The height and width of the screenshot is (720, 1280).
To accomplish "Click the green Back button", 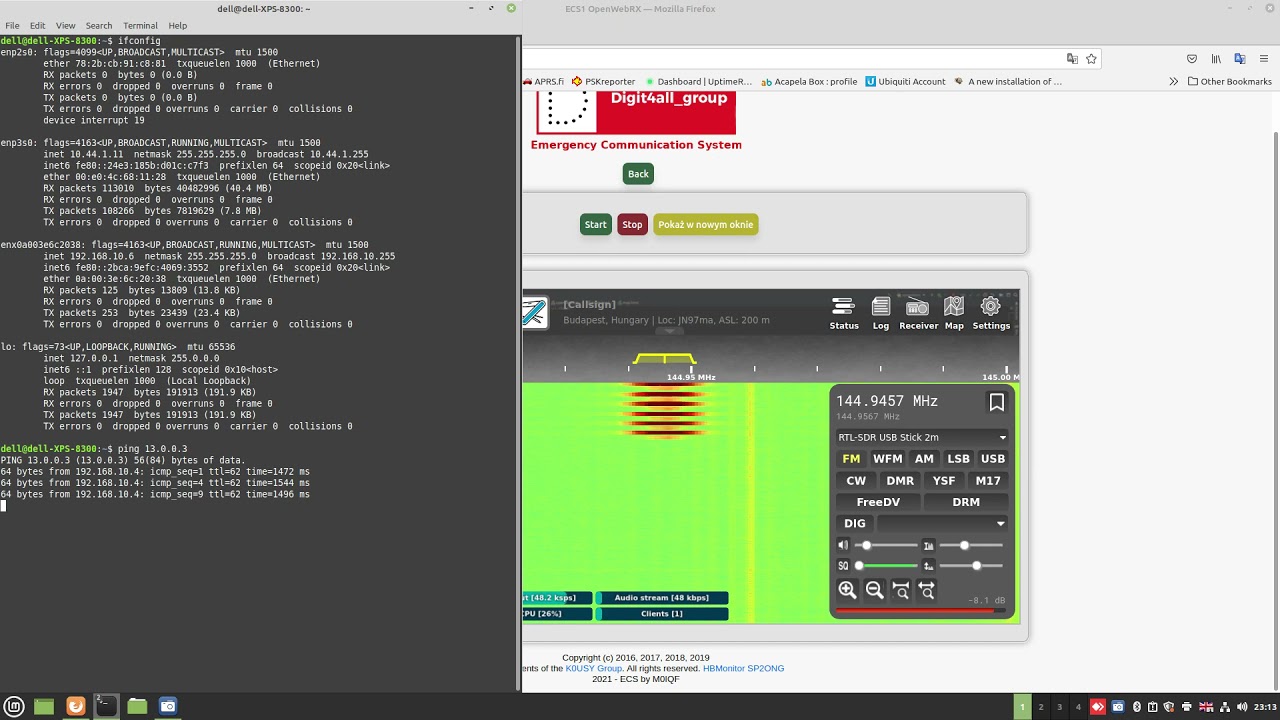I will pos(638,174).
